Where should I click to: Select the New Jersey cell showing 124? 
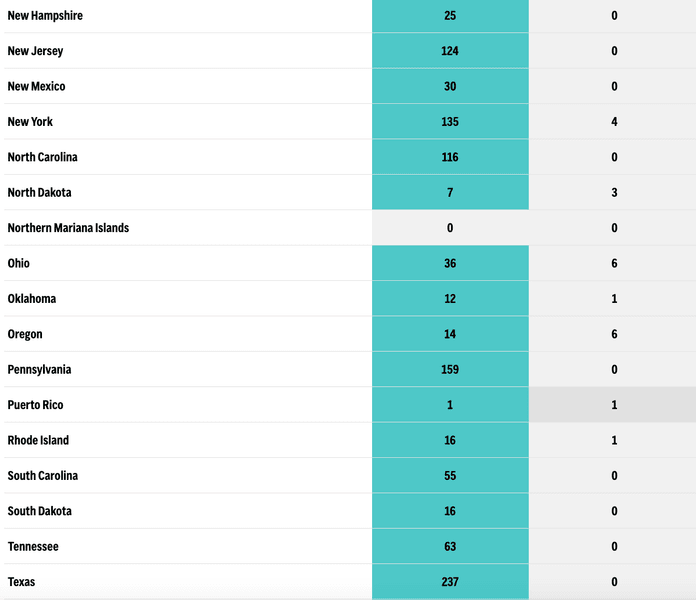pos(450,51)
